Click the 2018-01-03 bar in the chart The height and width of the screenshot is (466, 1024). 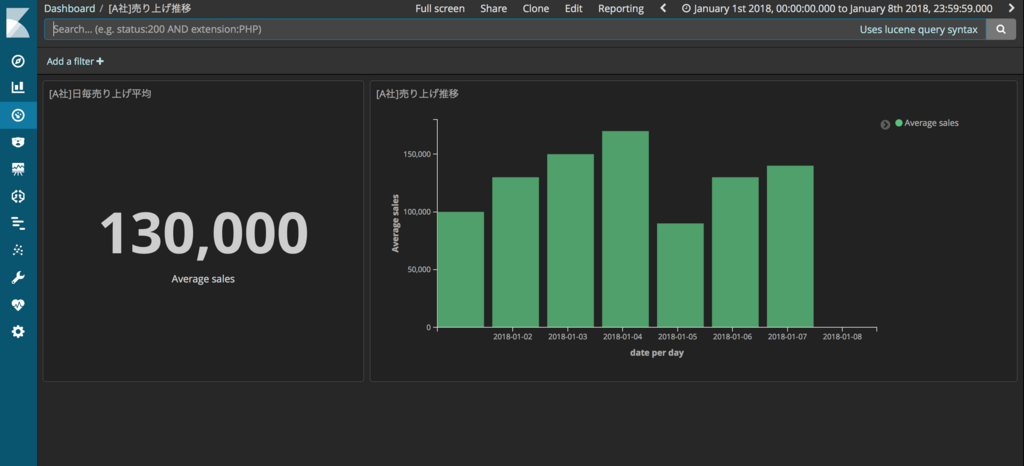570,241
